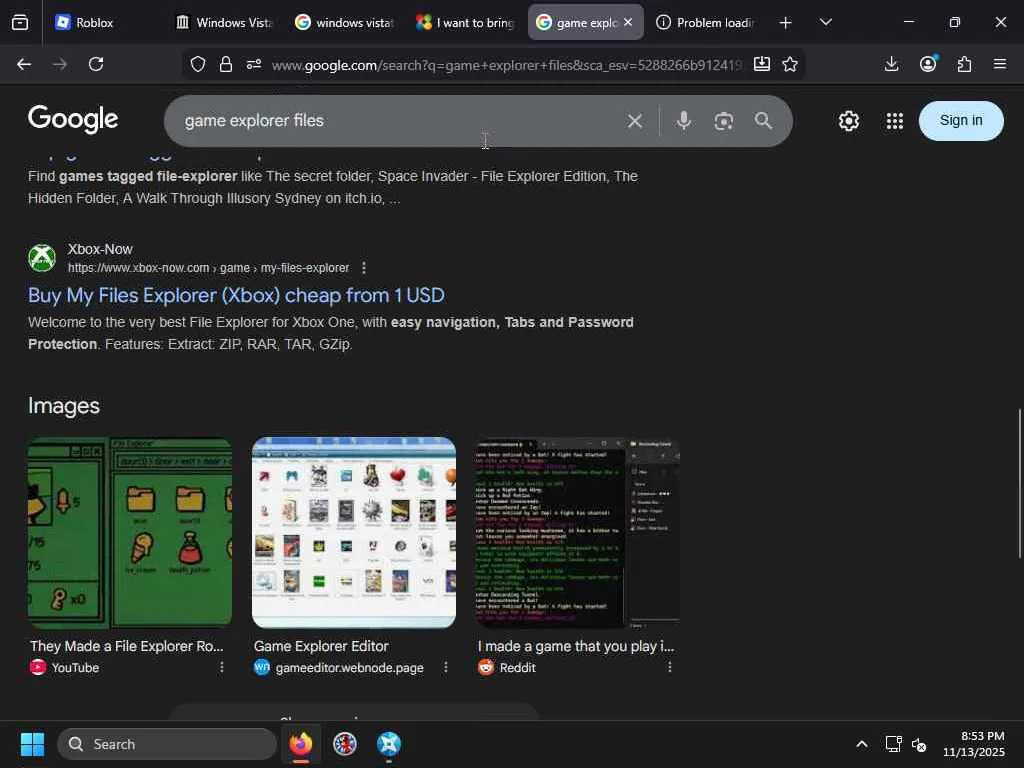Click the Xbox-Now site favicon

pos(42,258)
